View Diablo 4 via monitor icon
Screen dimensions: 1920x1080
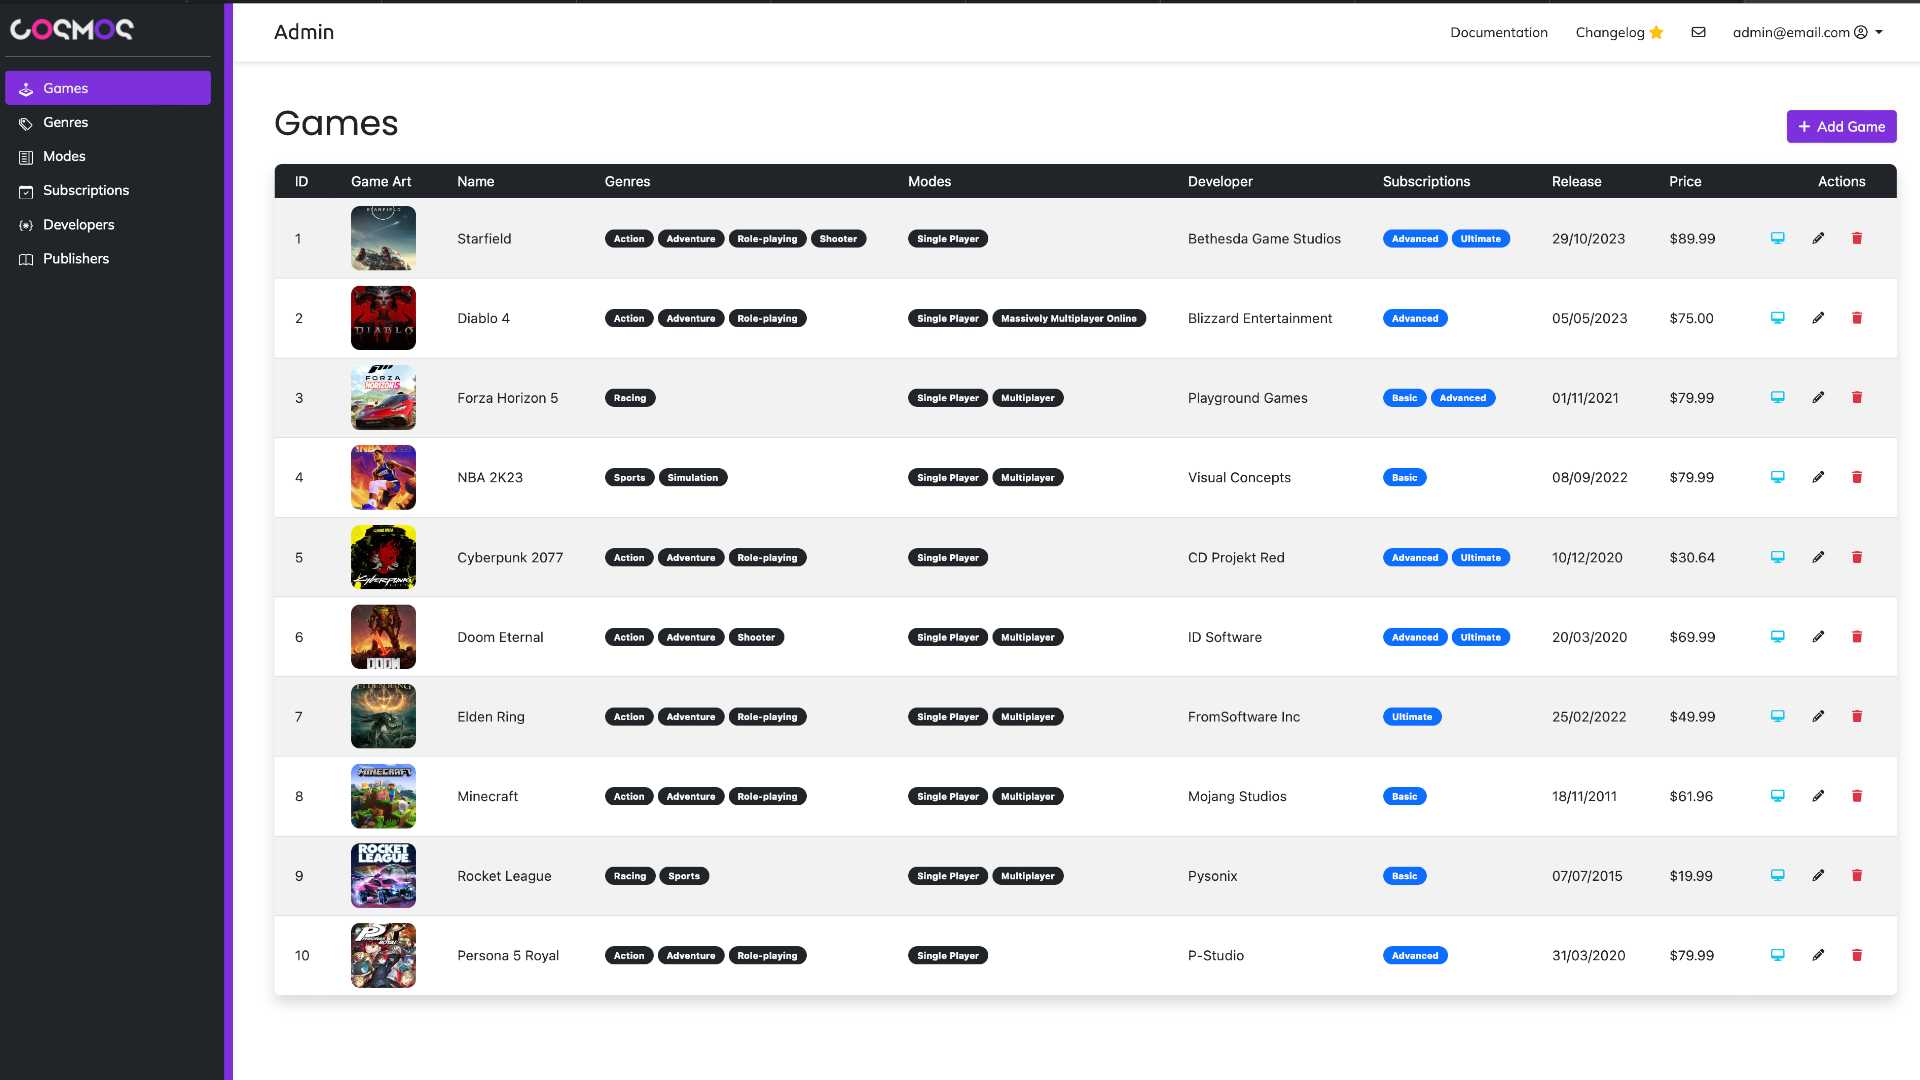1778,318
